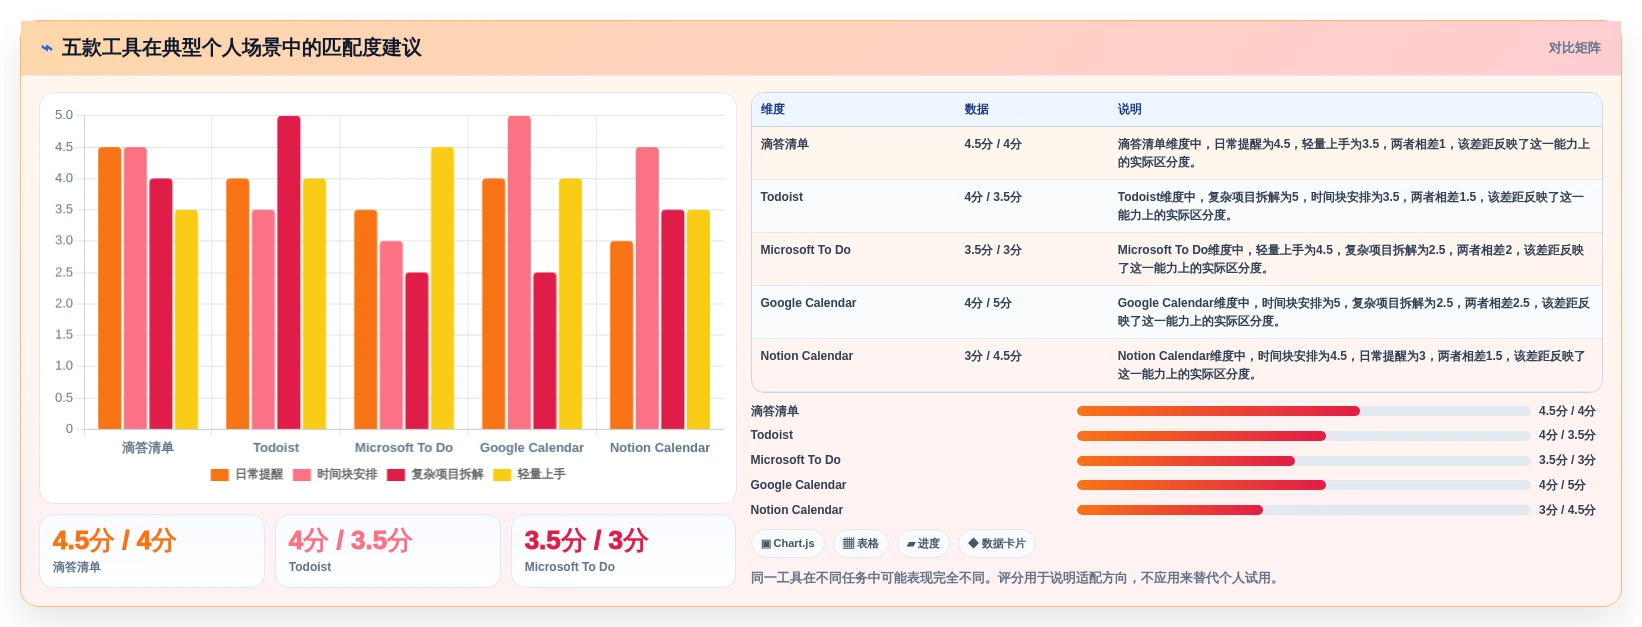
Task: Click the 表格 tag chip
Action: 860,544
